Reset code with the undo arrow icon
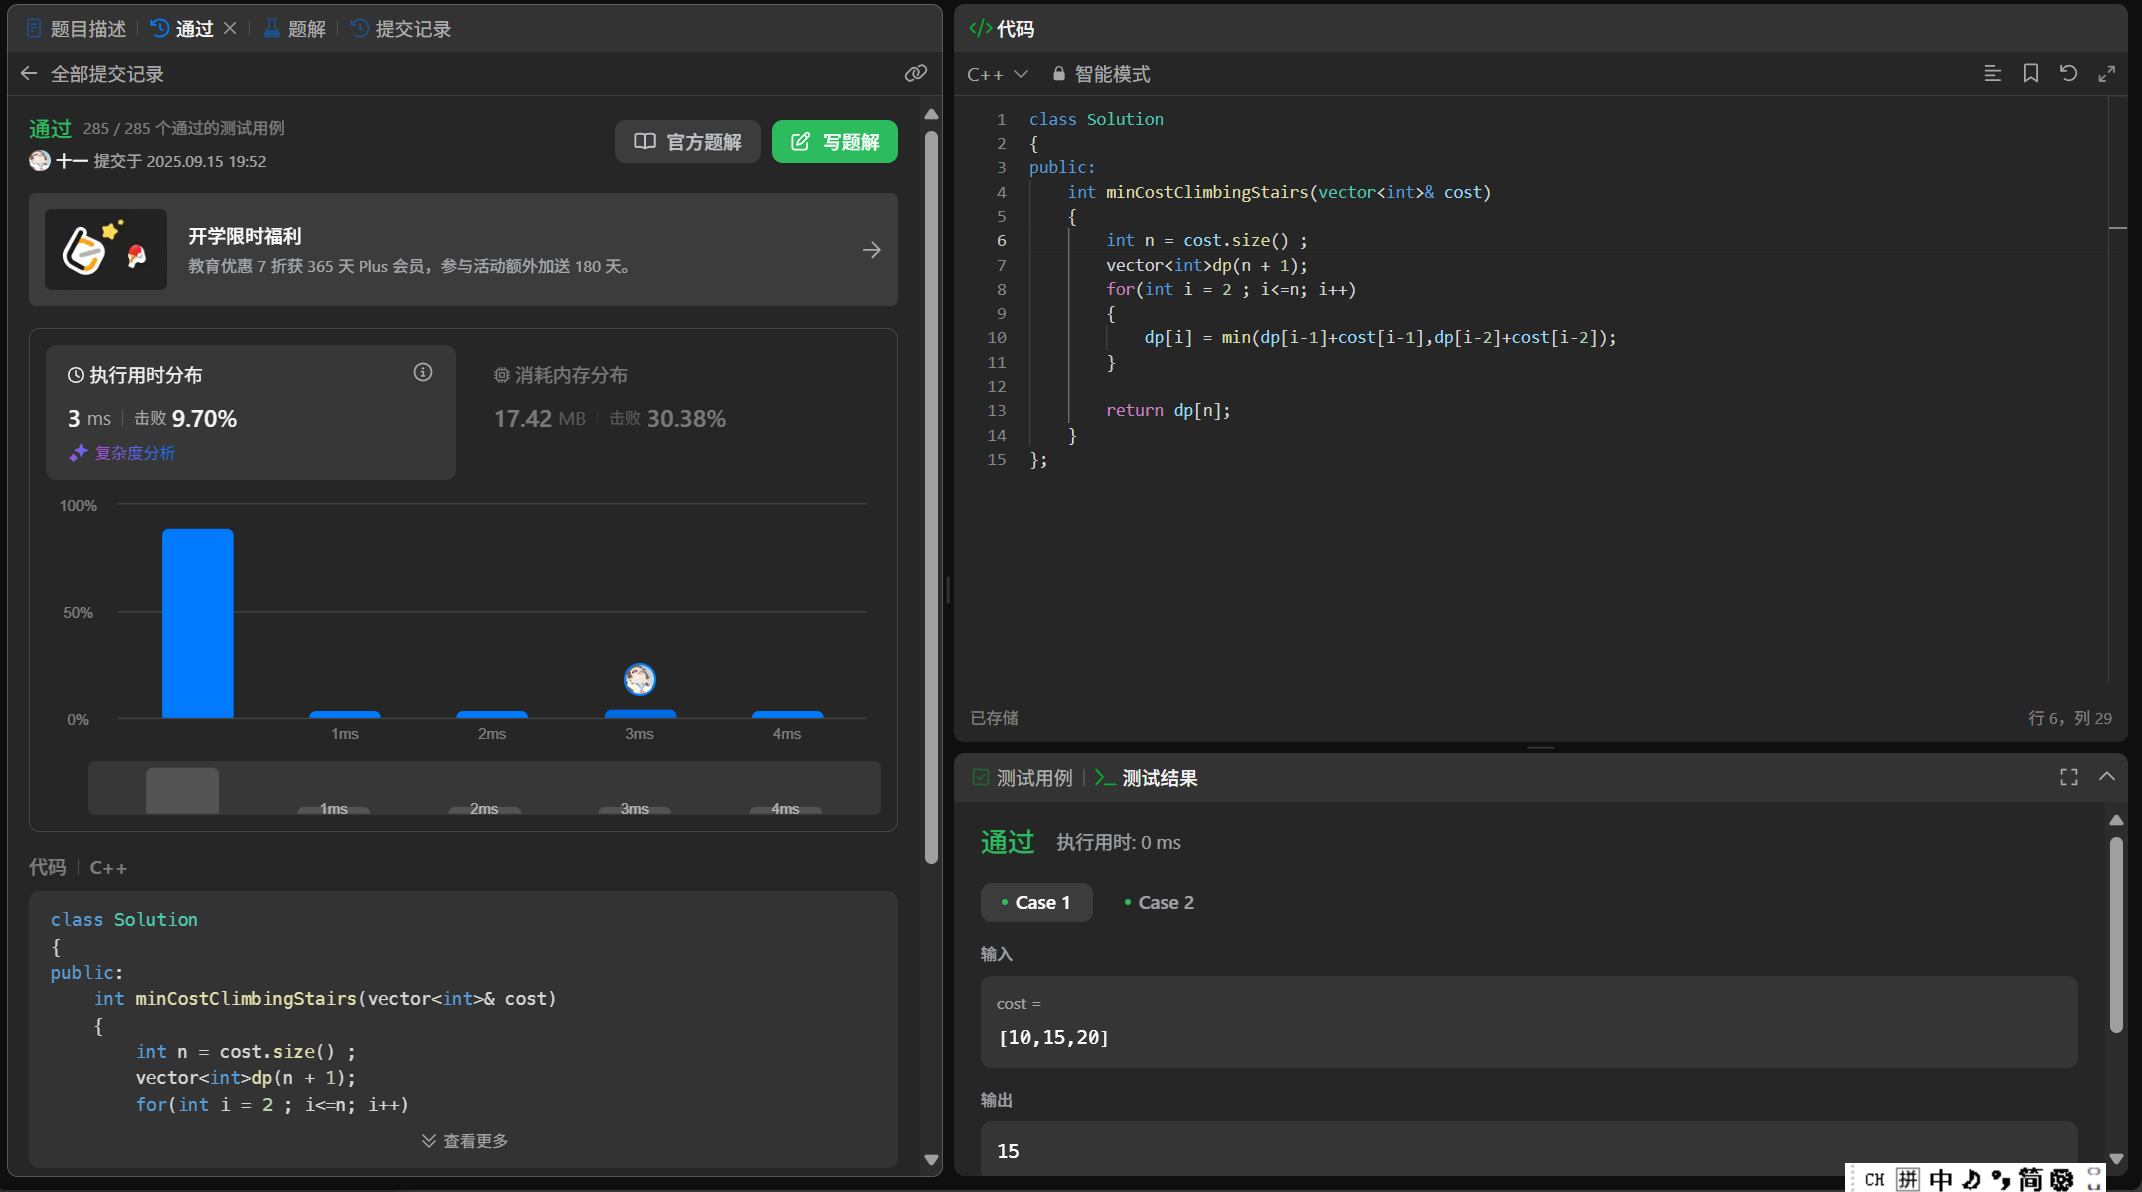The width and height of the screenshot is (2142, 1192). click(x=2068, y=74)
